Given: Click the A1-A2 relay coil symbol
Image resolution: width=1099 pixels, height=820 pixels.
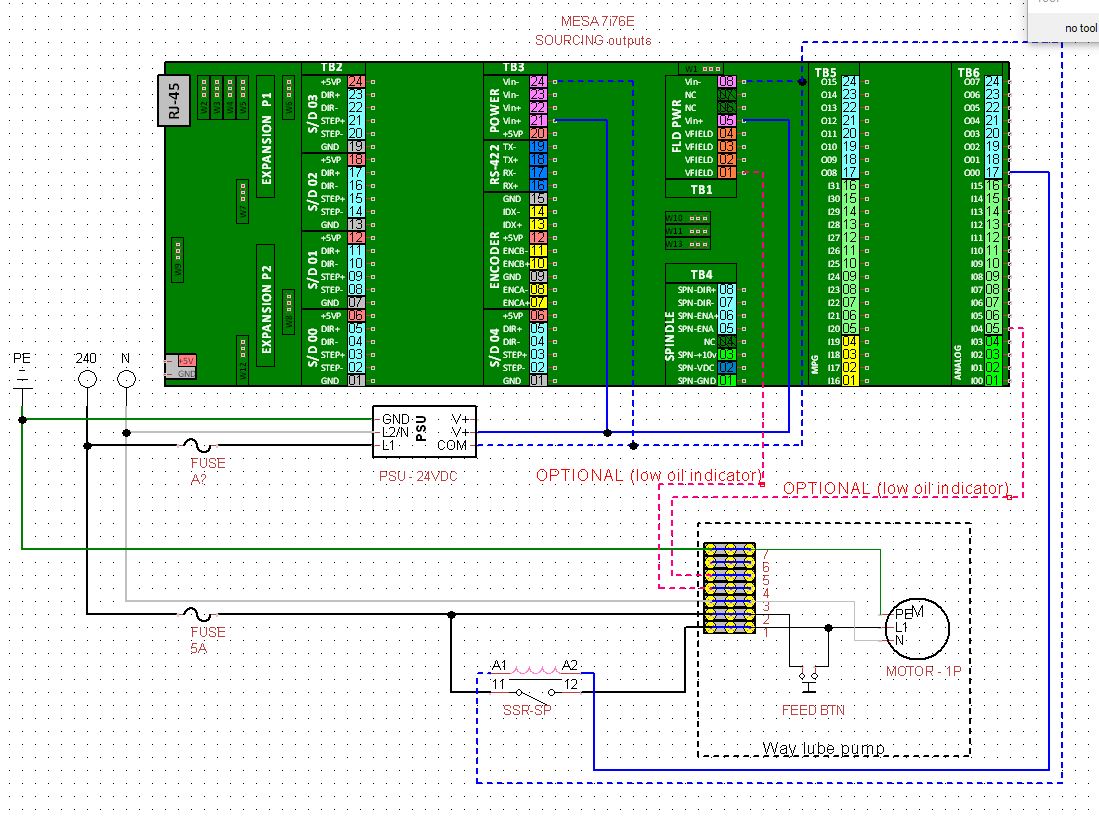Looking at the screenshot, I should tap(535, 669).
